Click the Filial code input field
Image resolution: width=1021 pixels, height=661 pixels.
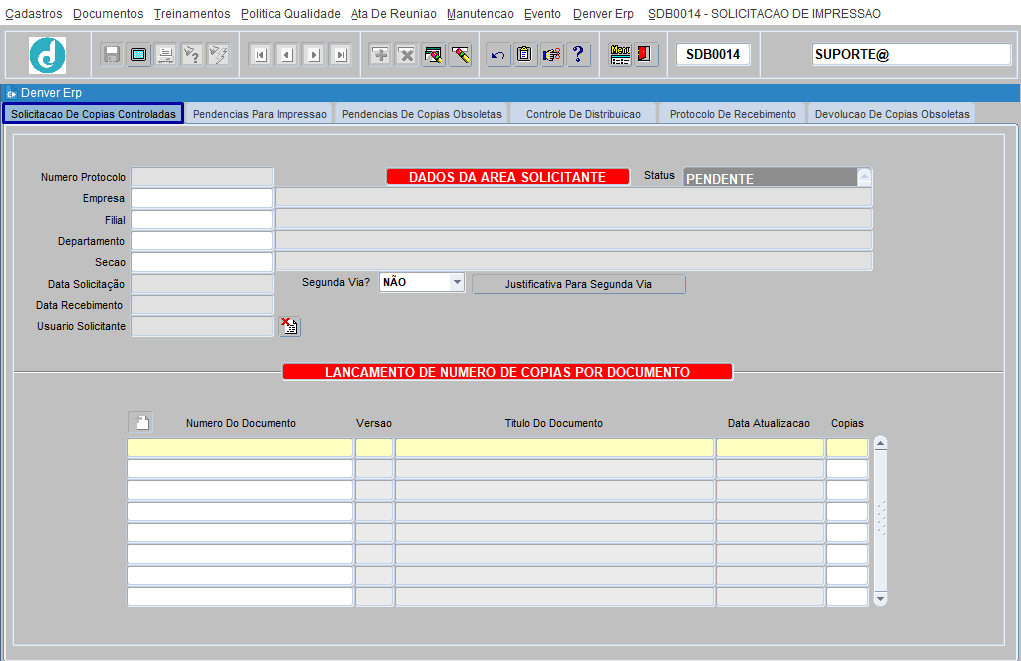202,219
